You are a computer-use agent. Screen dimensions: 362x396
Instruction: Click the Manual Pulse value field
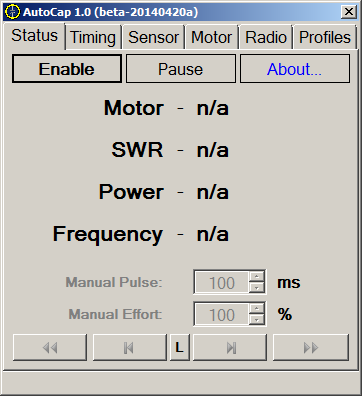point(222,282)
